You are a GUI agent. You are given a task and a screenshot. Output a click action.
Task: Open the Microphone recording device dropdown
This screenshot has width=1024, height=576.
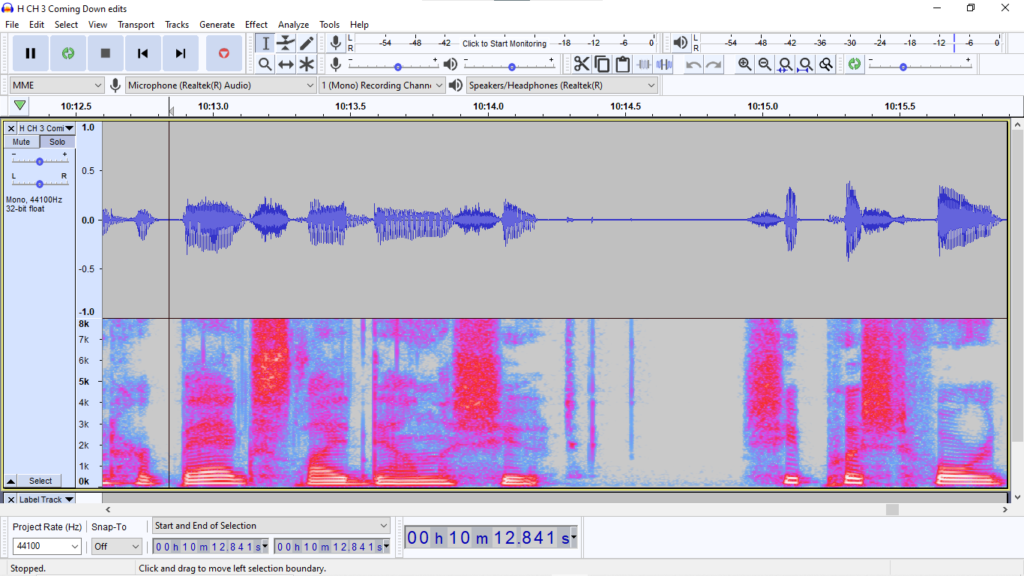pyautogui.click(x=221, y=85)
